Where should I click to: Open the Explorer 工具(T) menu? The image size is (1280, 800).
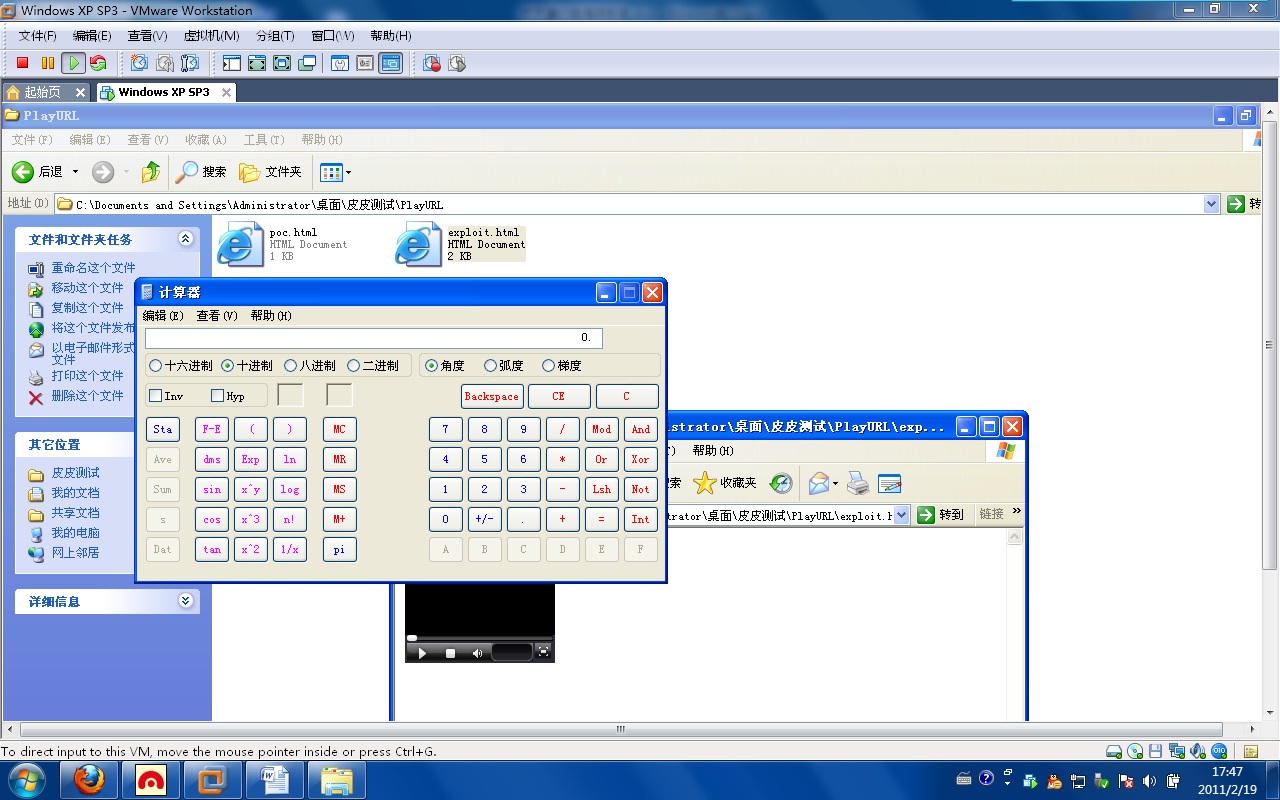coord(264,140)
